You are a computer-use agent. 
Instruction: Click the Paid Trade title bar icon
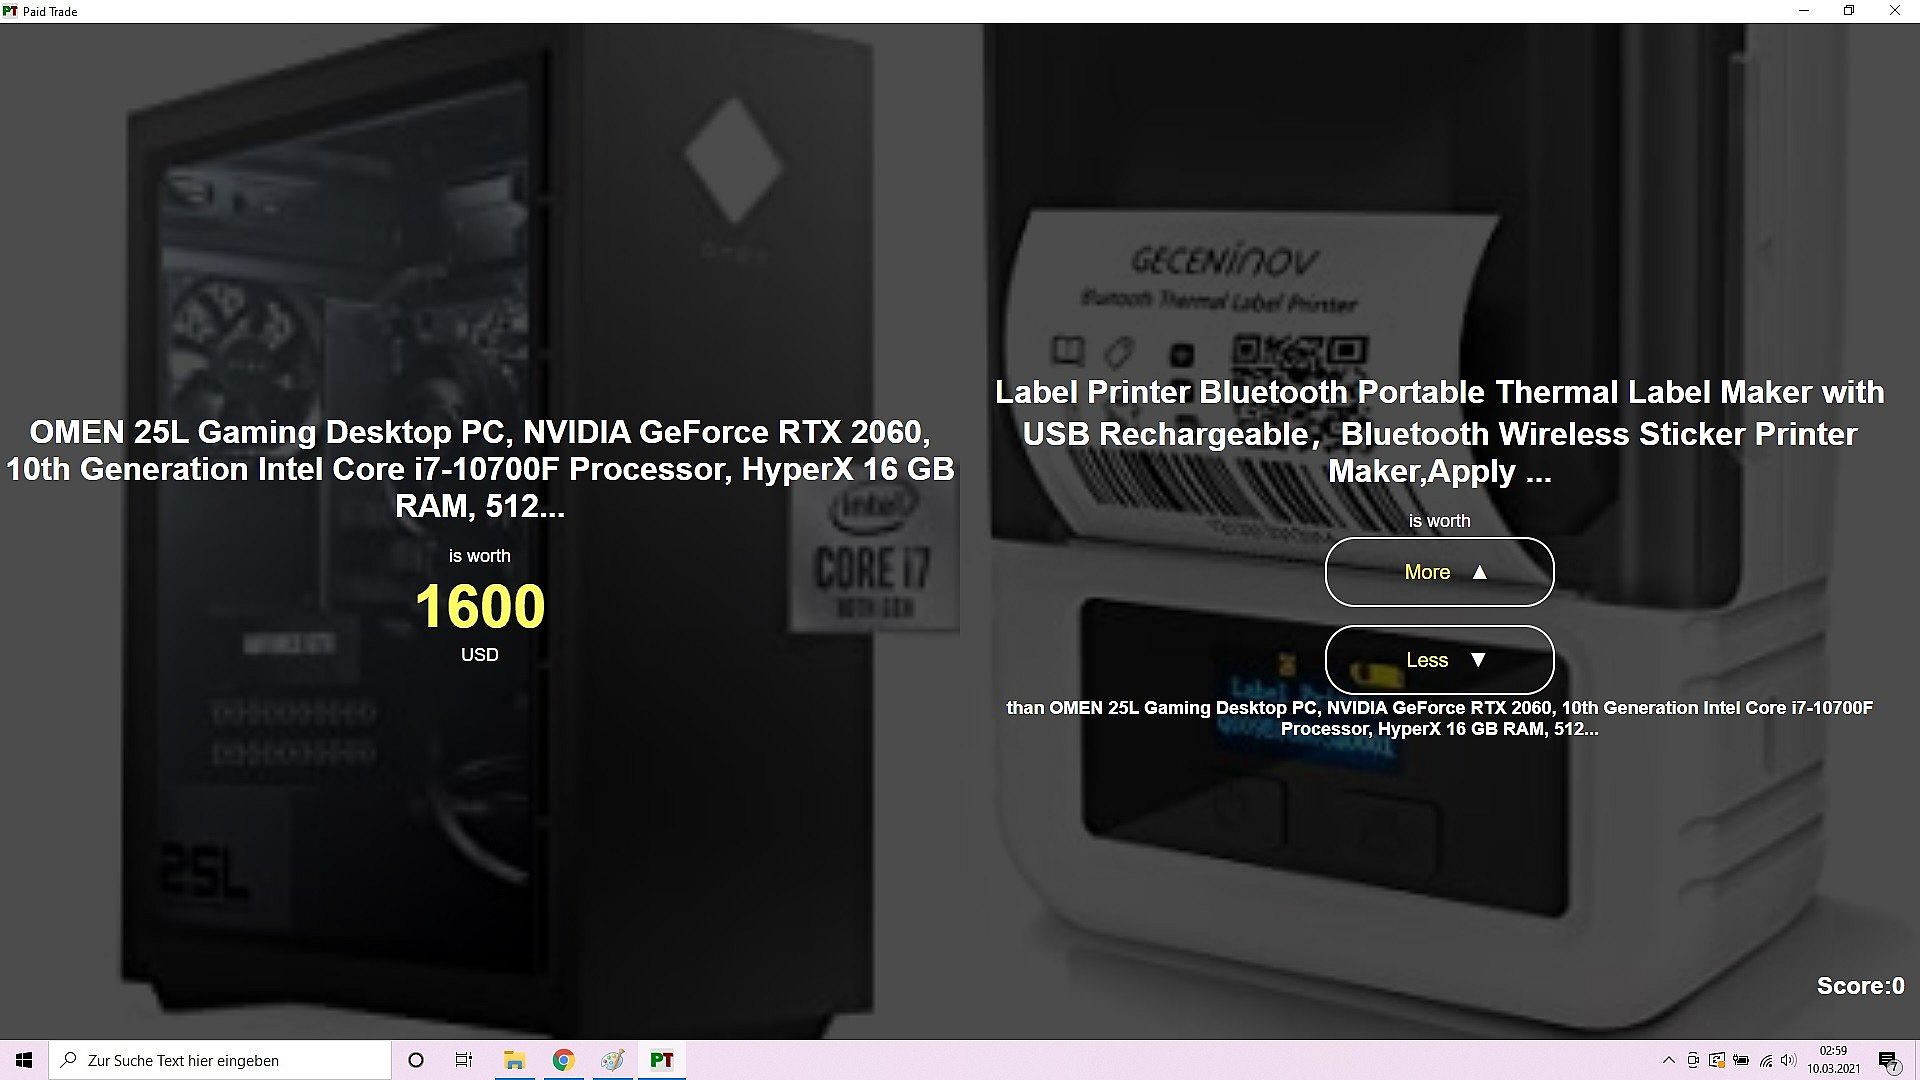[10, 11]
